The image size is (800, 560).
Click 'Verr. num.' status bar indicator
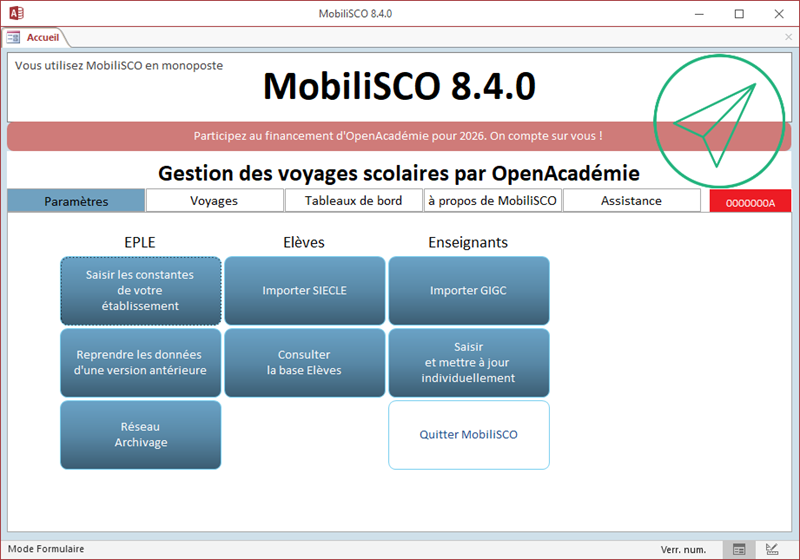[x=683, y=549]
